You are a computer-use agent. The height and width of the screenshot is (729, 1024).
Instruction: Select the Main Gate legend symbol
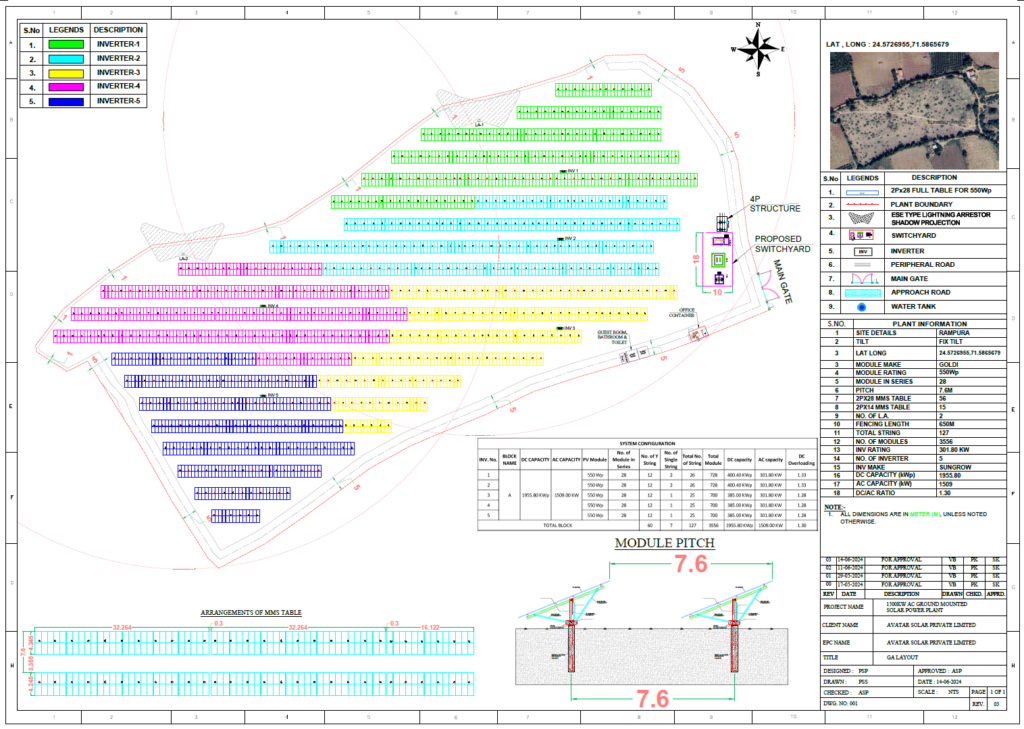(862, 279)
